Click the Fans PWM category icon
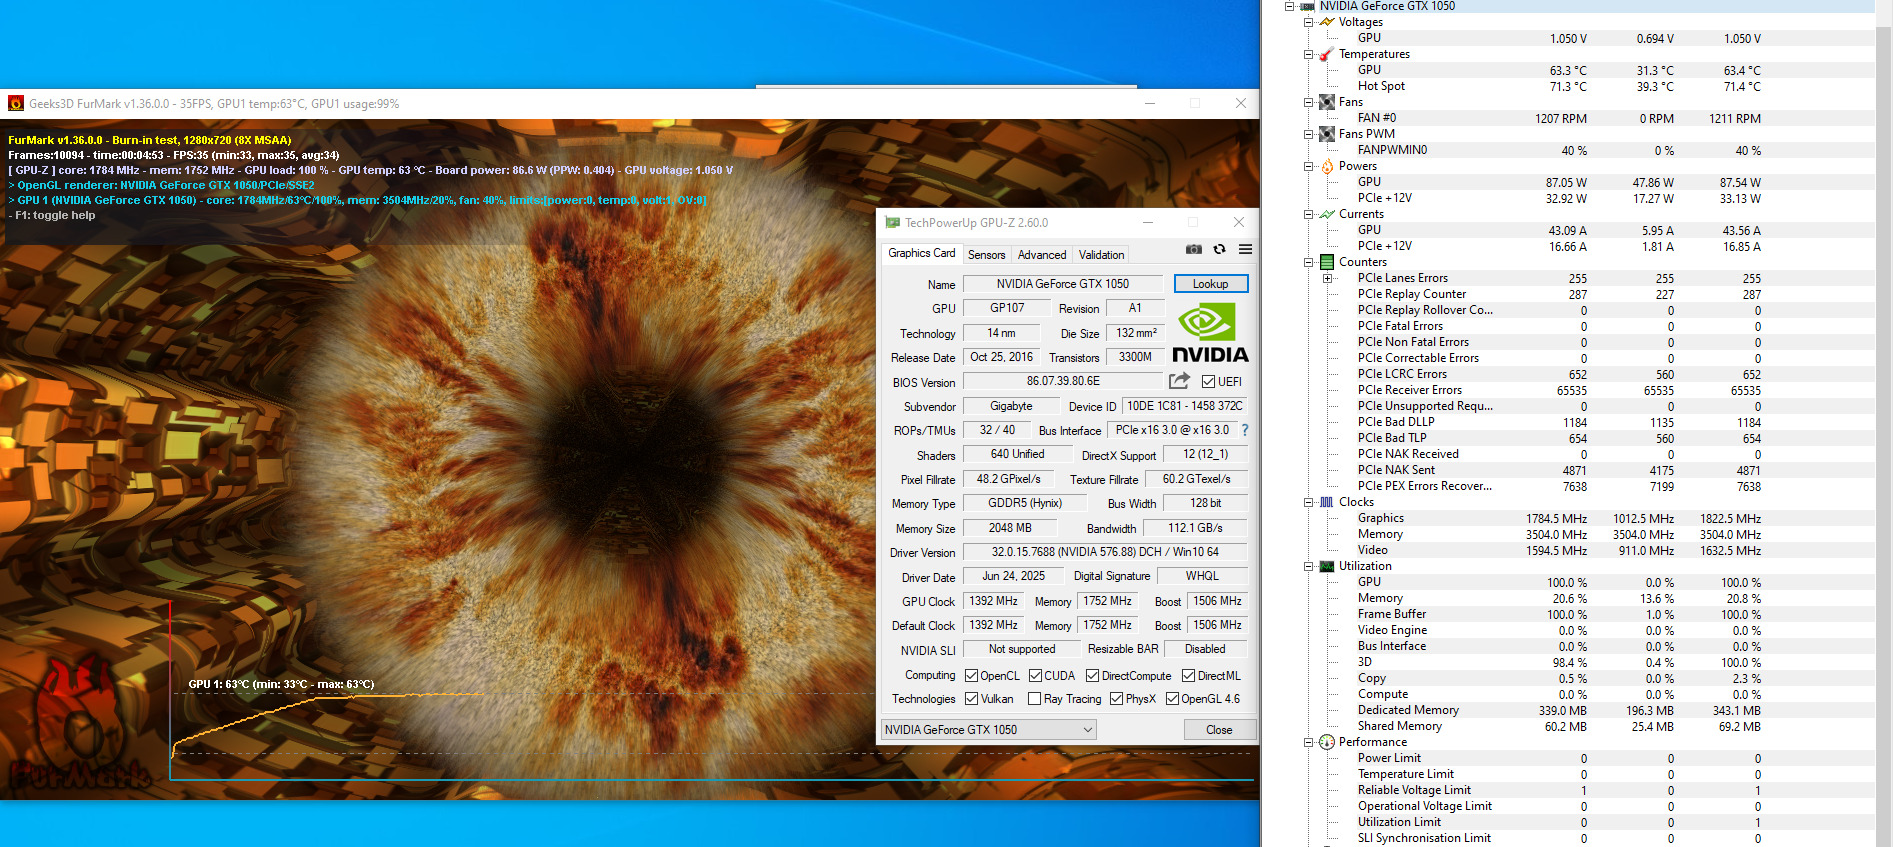The height and width of the screenshot is (847, 1893). [1327, 134]
